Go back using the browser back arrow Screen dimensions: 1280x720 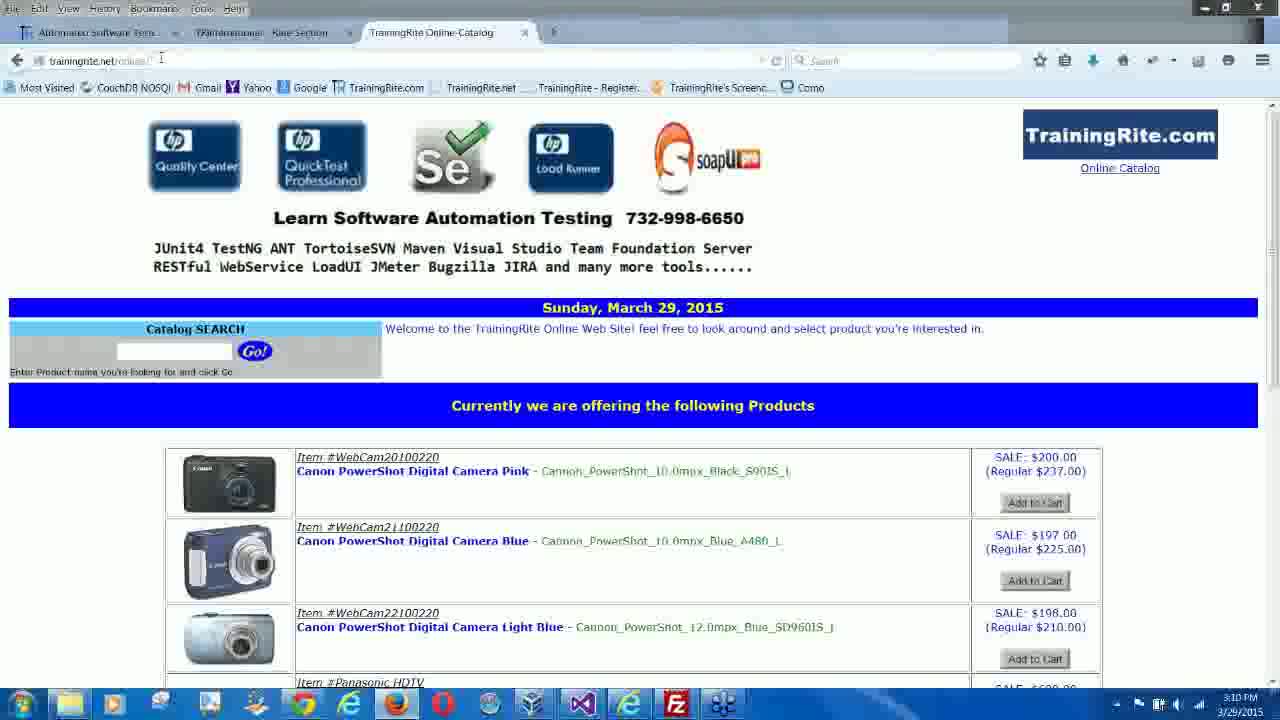click(17, 61)
